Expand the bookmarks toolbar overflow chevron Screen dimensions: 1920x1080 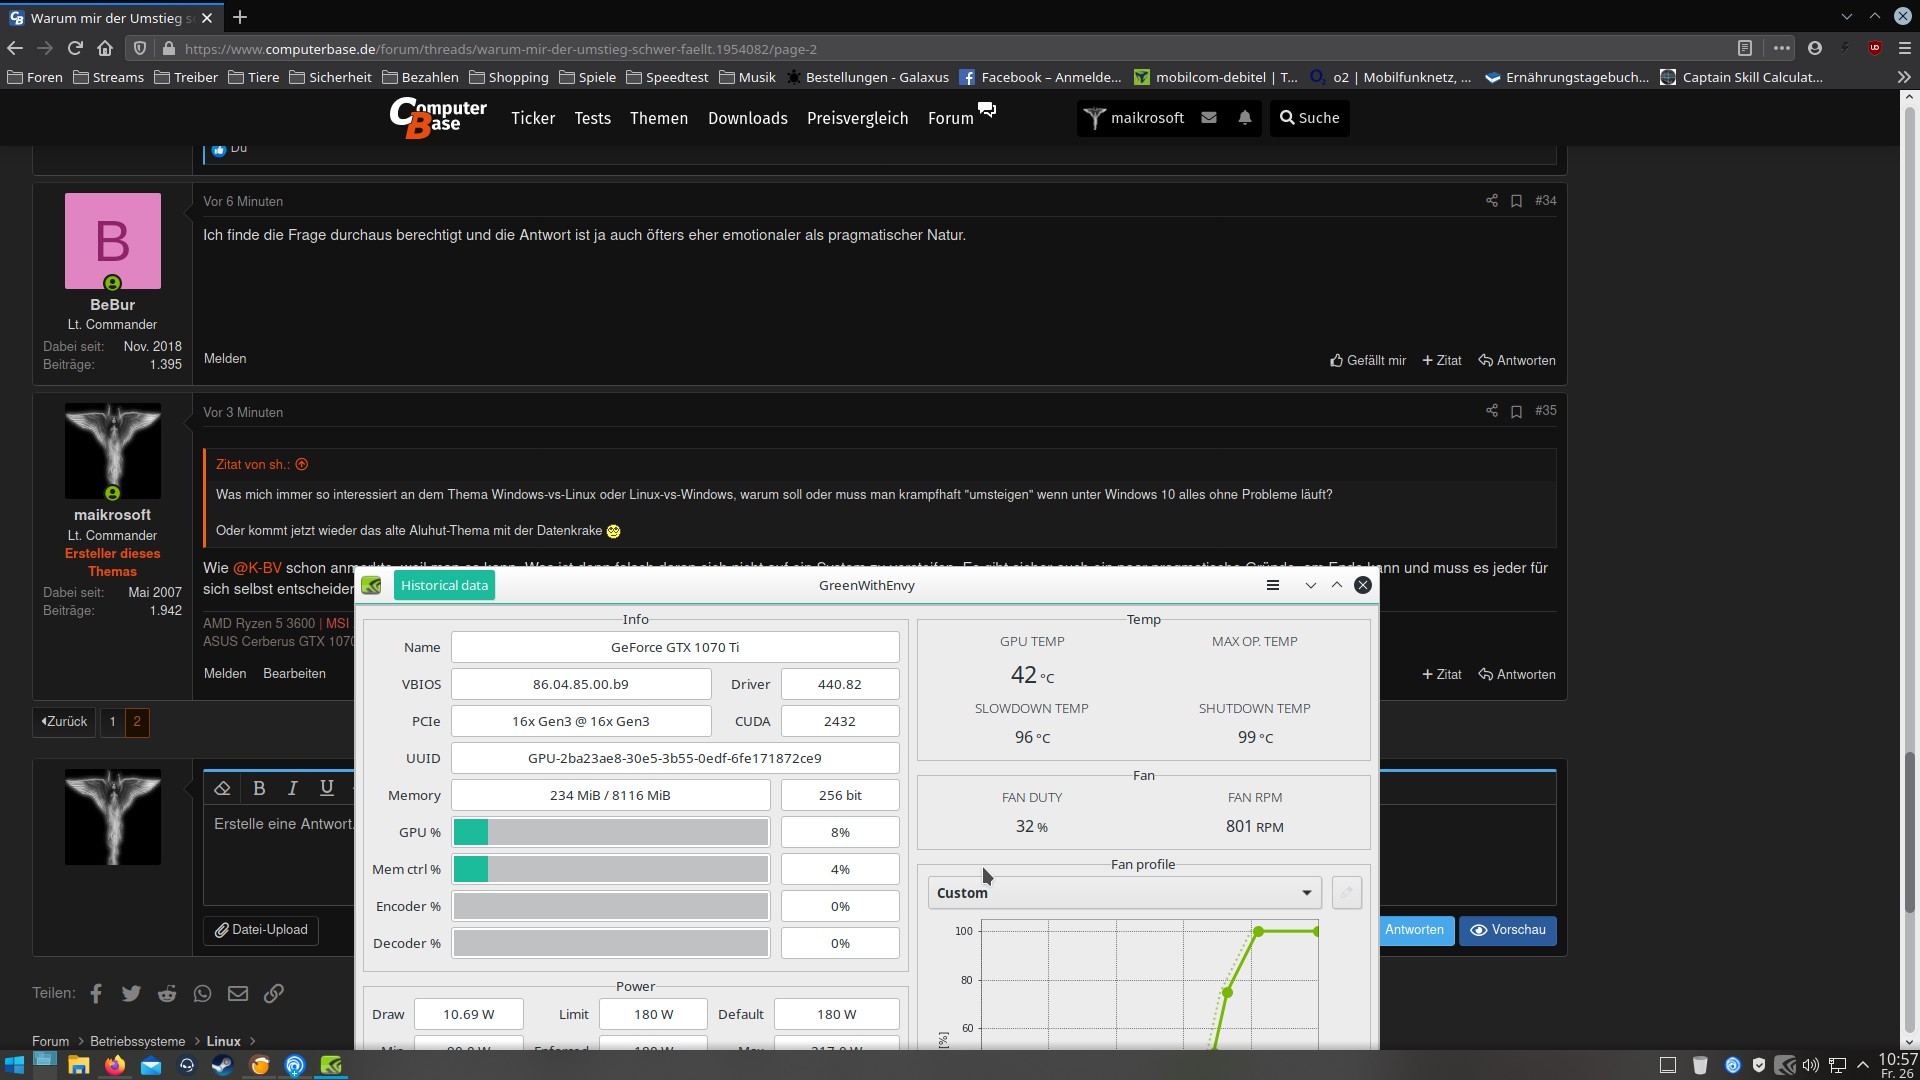coord(1902,77)
